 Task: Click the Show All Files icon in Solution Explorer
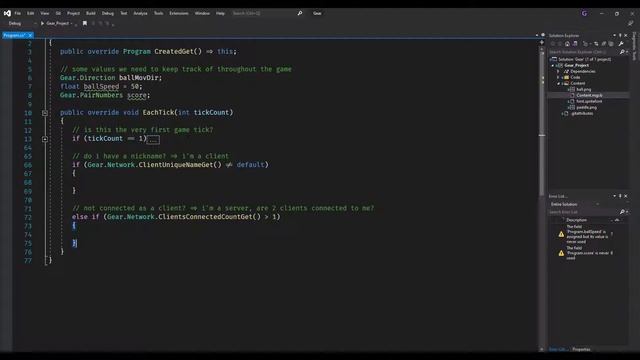(611, 44)
